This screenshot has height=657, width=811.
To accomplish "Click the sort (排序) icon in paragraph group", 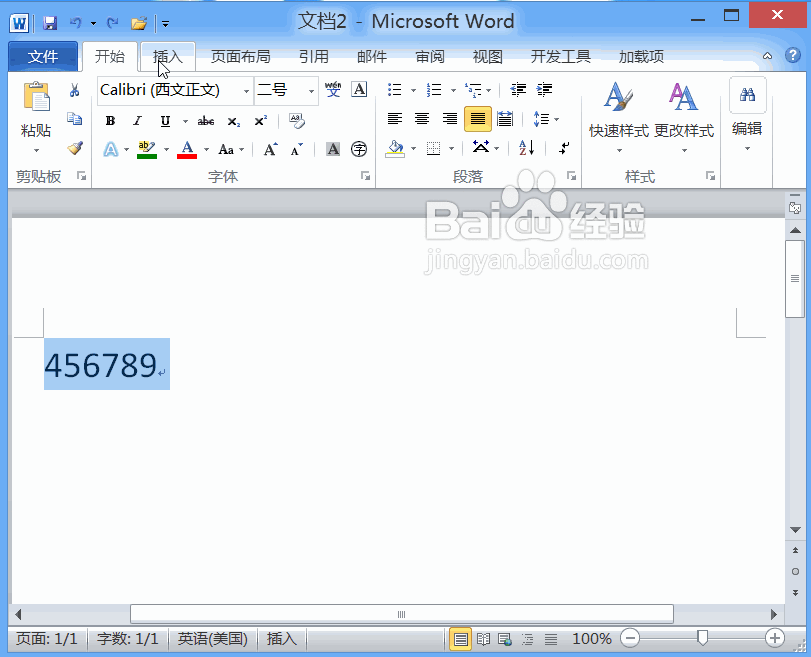I will (x=524, y=148).
